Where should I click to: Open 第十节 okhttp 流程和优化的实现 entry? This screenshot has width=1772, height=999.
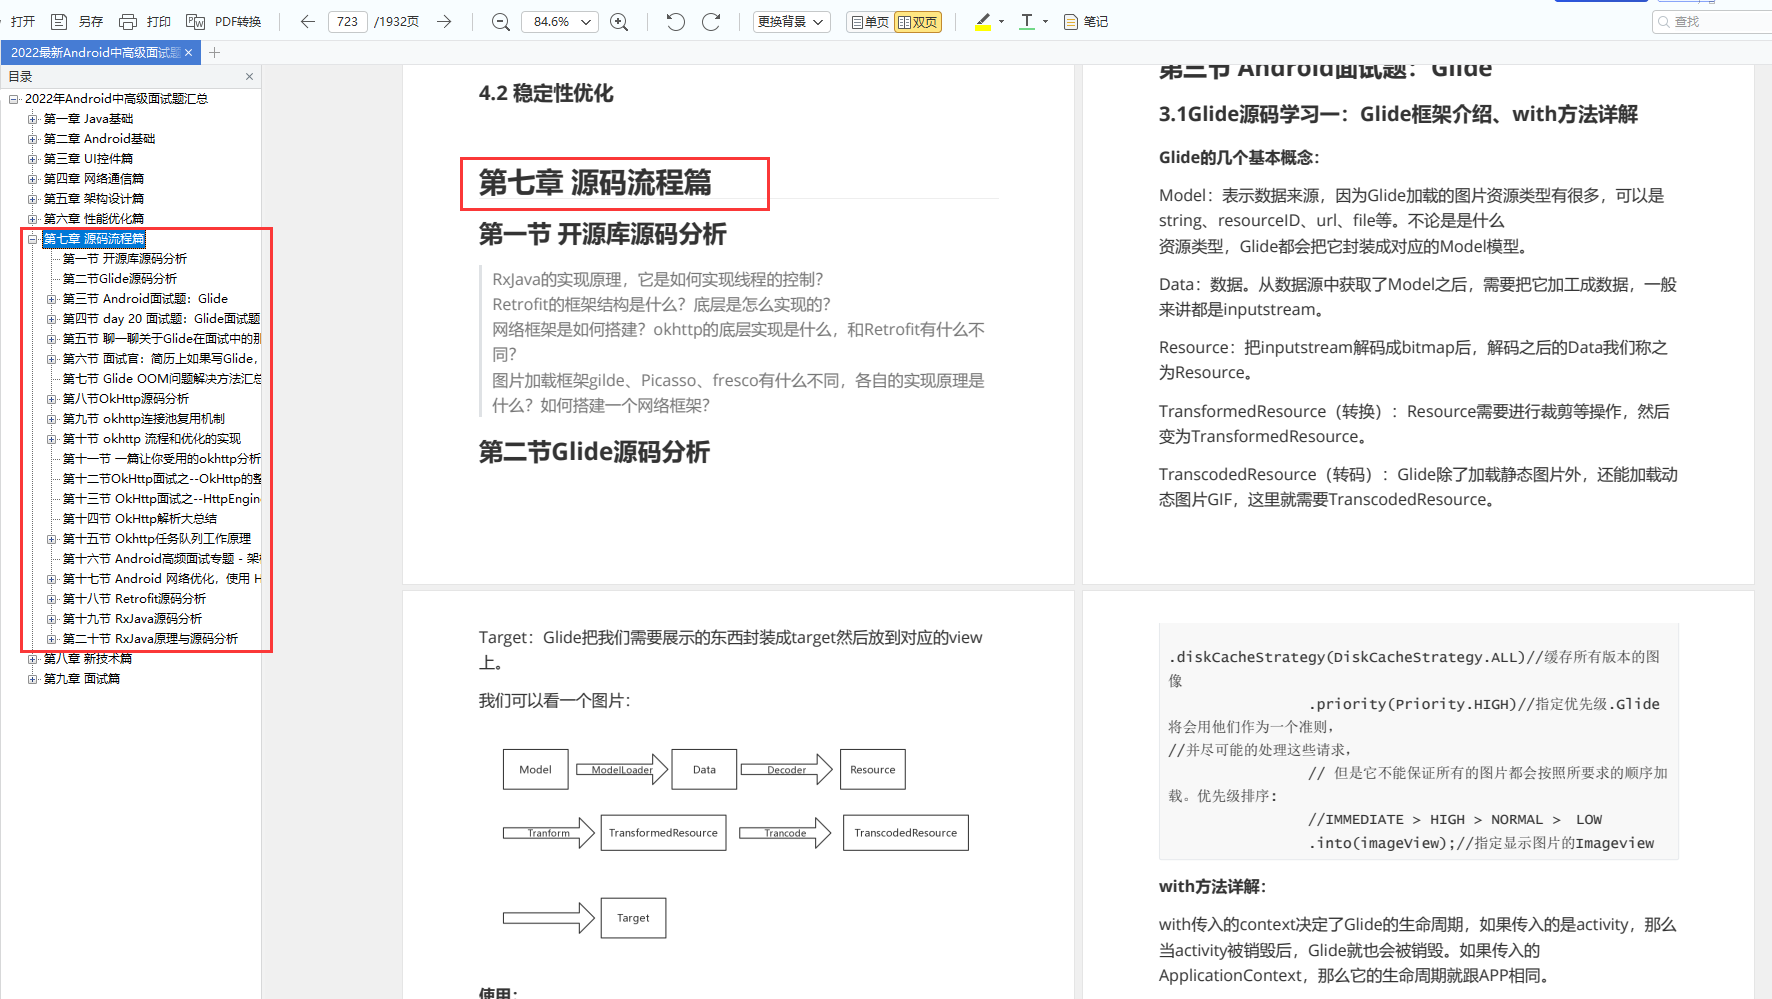152,439
